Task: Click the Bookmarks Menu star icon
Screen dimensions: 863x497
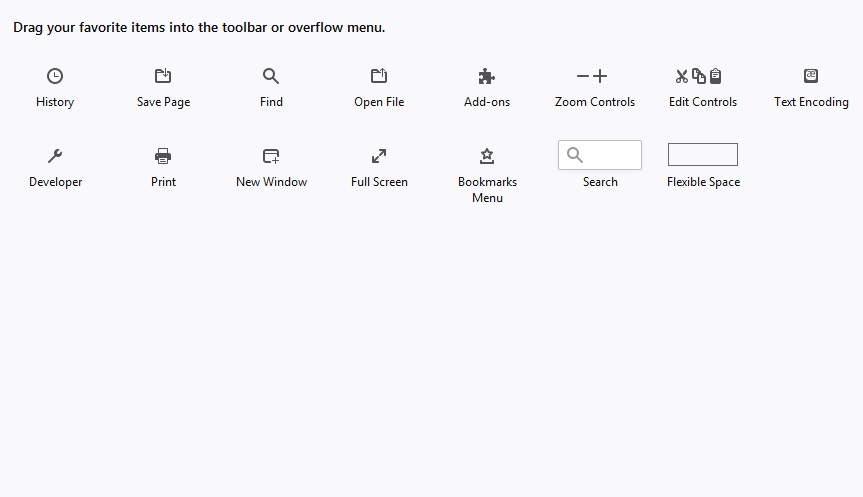Action: [487, 156]
